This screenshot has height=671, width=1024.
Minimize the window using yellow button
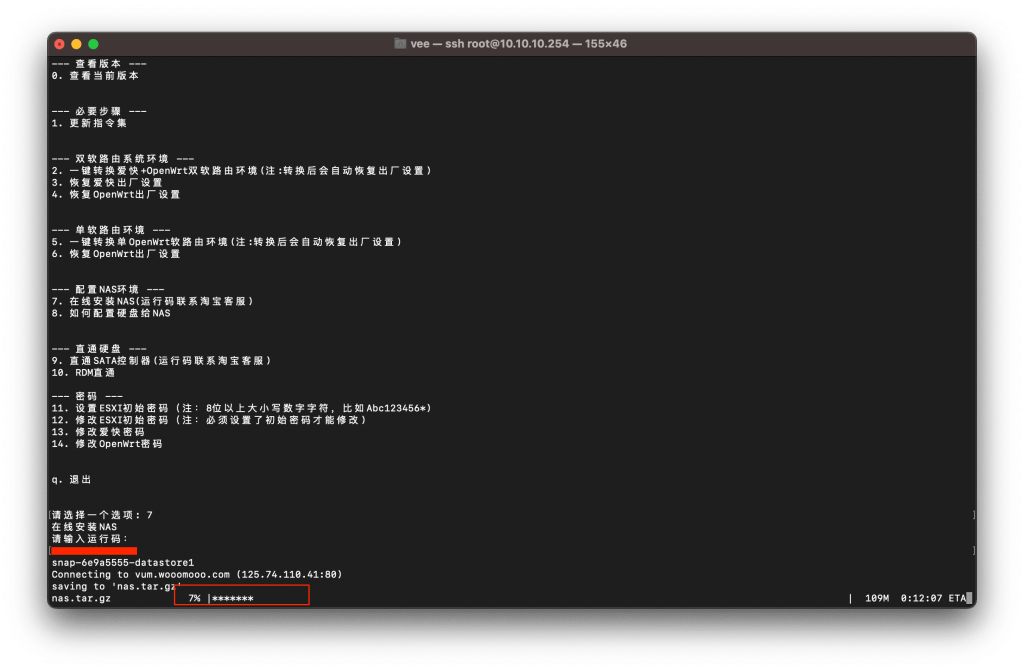77,44
